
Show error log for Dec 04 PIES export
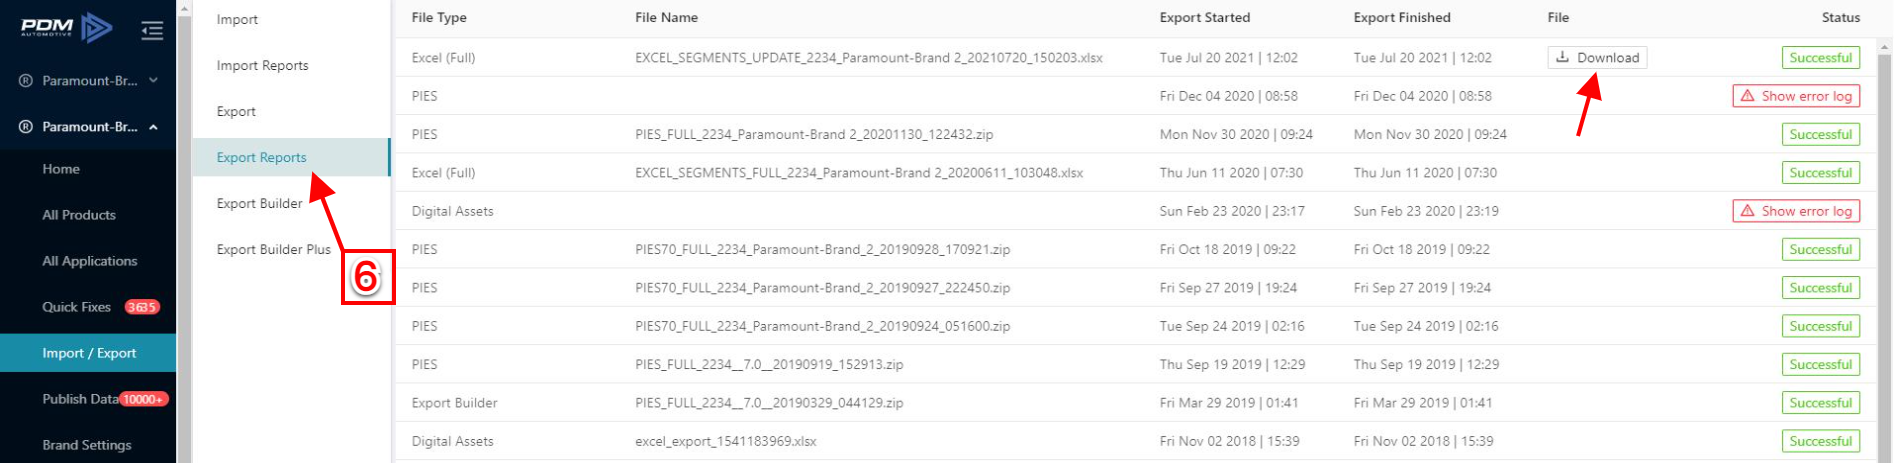tap(1796, 96)
